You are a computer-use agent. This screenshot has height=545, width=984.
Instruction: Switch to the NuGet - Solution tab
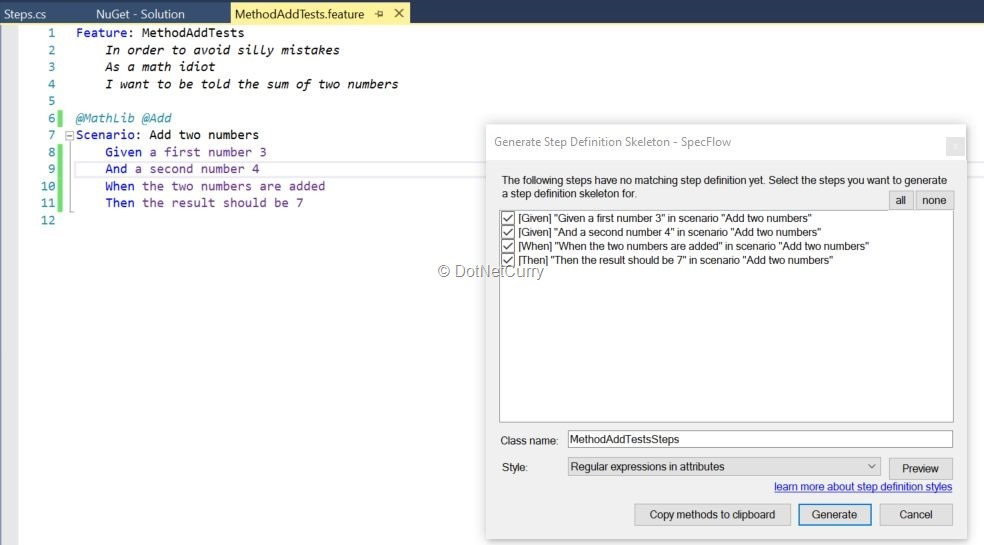(x=140, y=14)
